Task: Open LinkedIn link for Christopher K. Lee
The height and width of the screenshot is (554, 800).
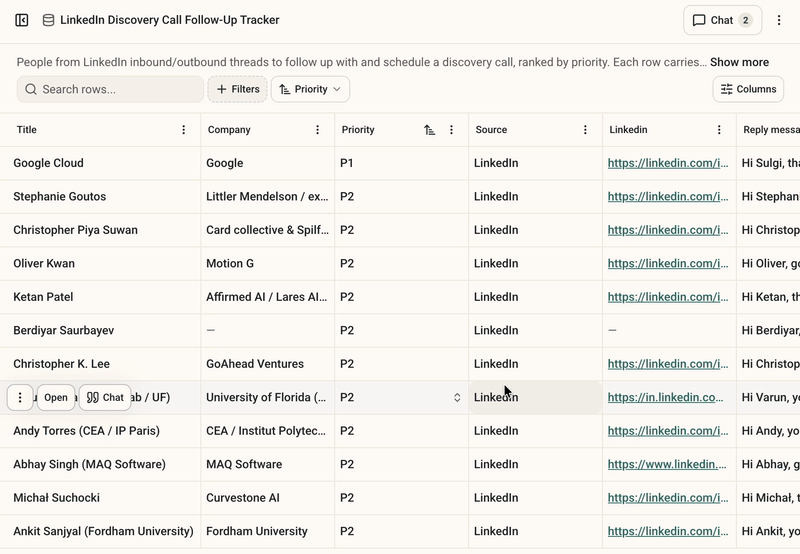Action: (x=668, y=364)
